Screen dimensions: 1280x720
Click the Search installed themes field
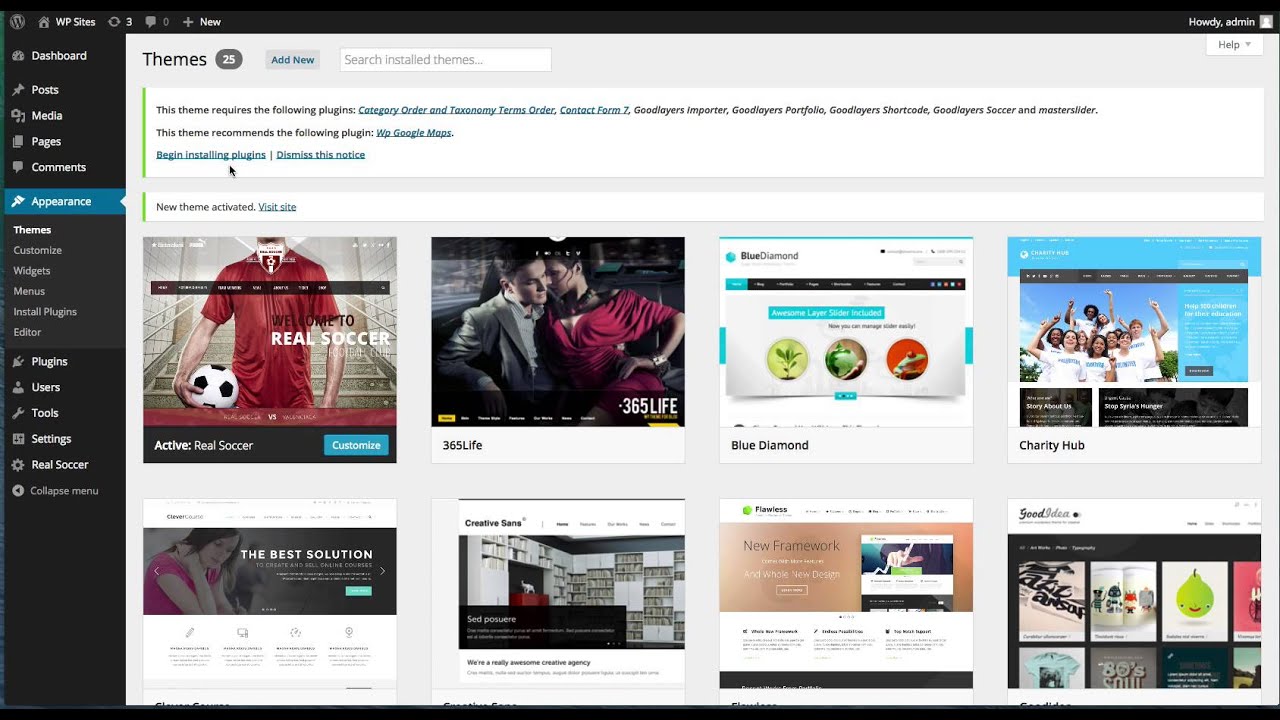(445, 60)
